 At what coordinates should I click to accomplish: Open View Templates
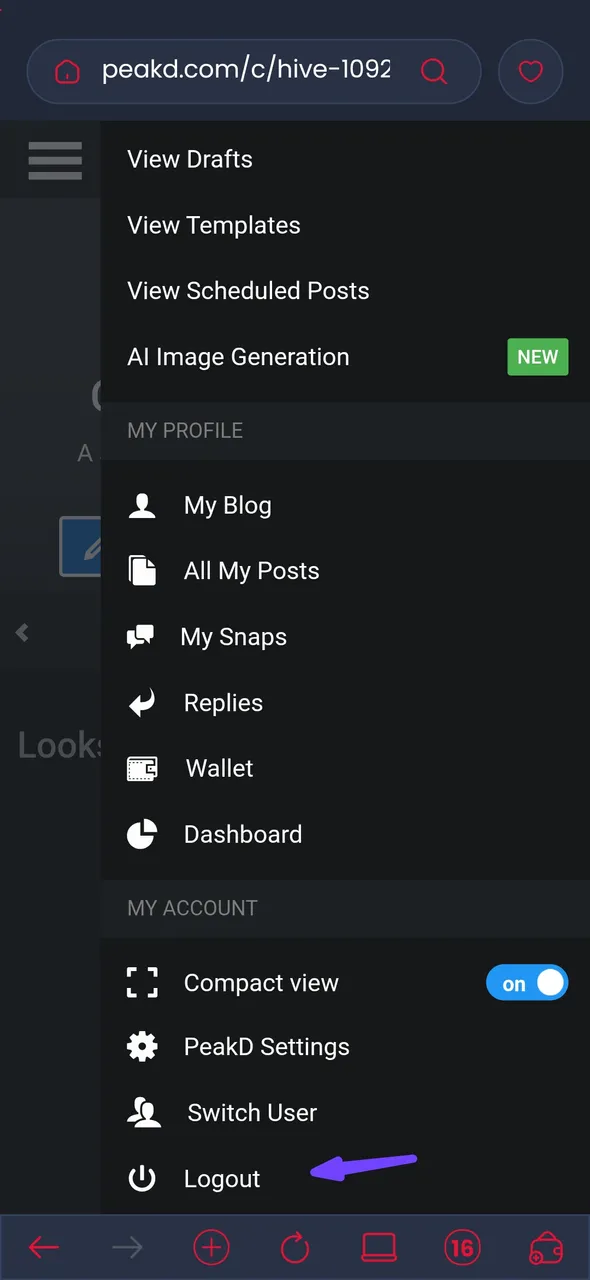tap(214, 225)
